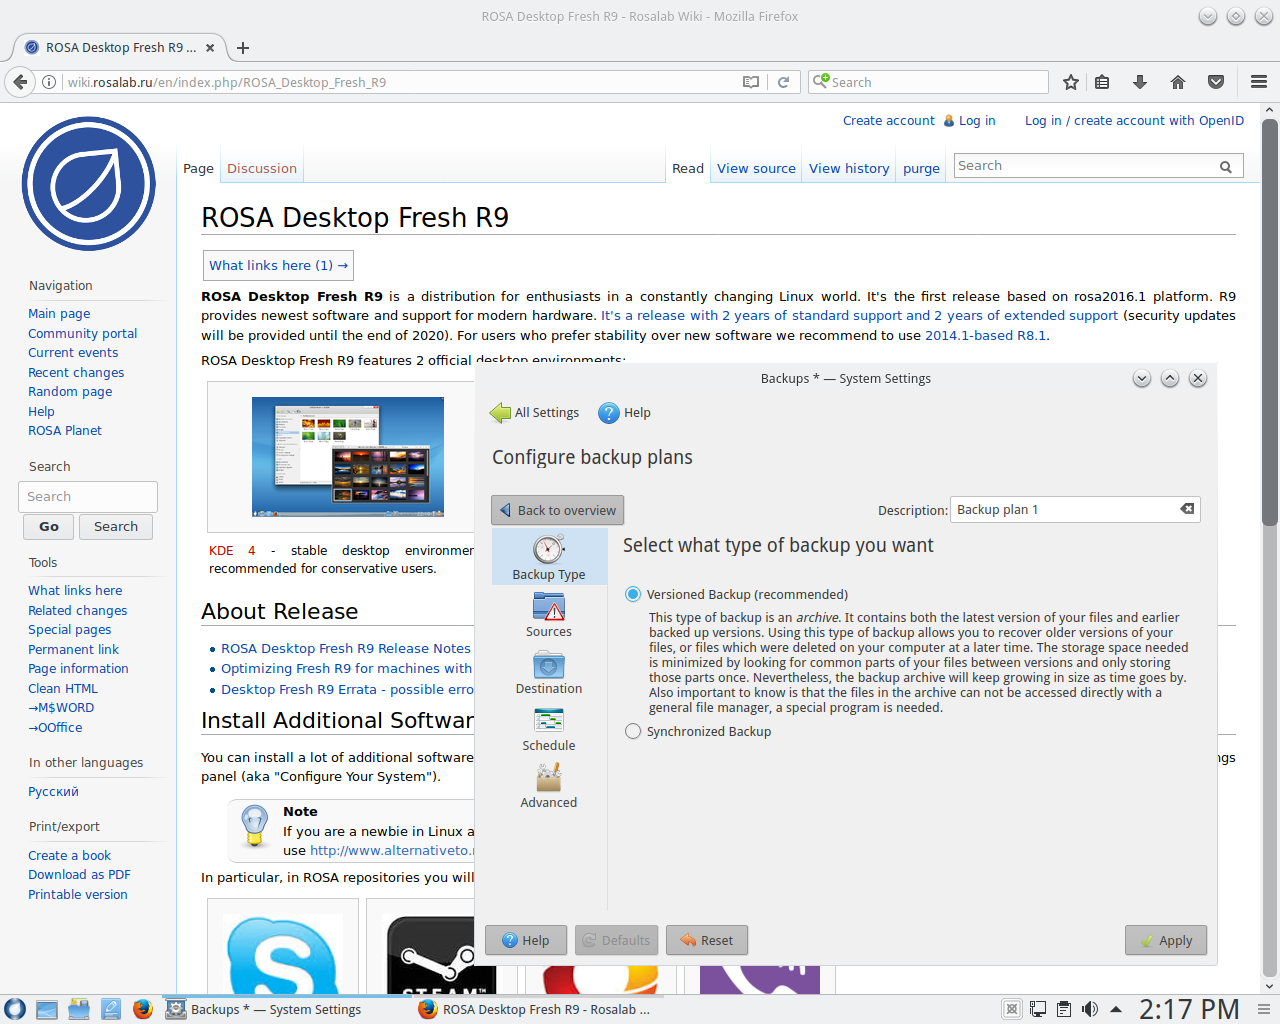Screen dimensions: 1280x1024
Task: Apply the backup plan settings
Action: (1166, 940)
